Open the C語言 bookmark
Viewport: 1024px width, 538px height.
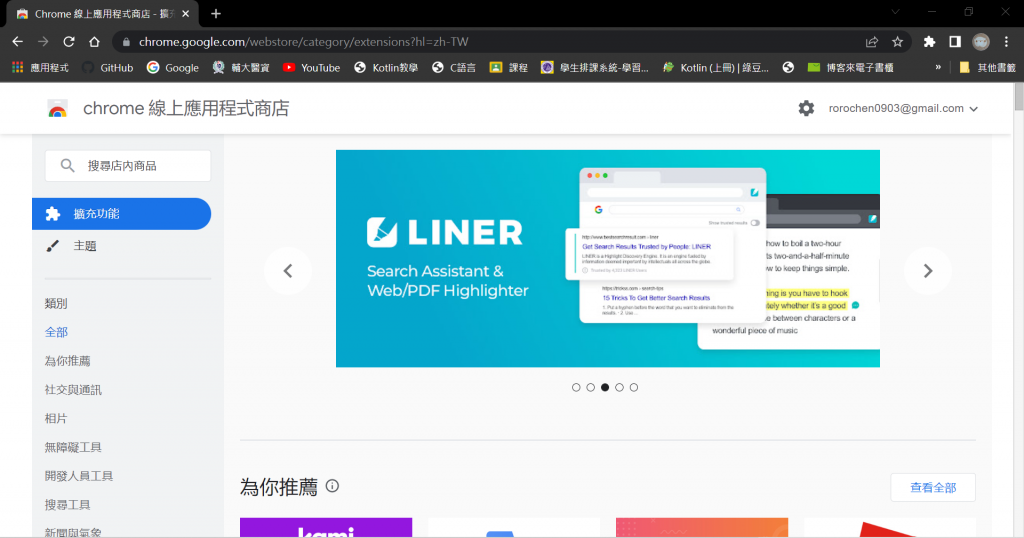pyautogui.click(x=454, y=67)
